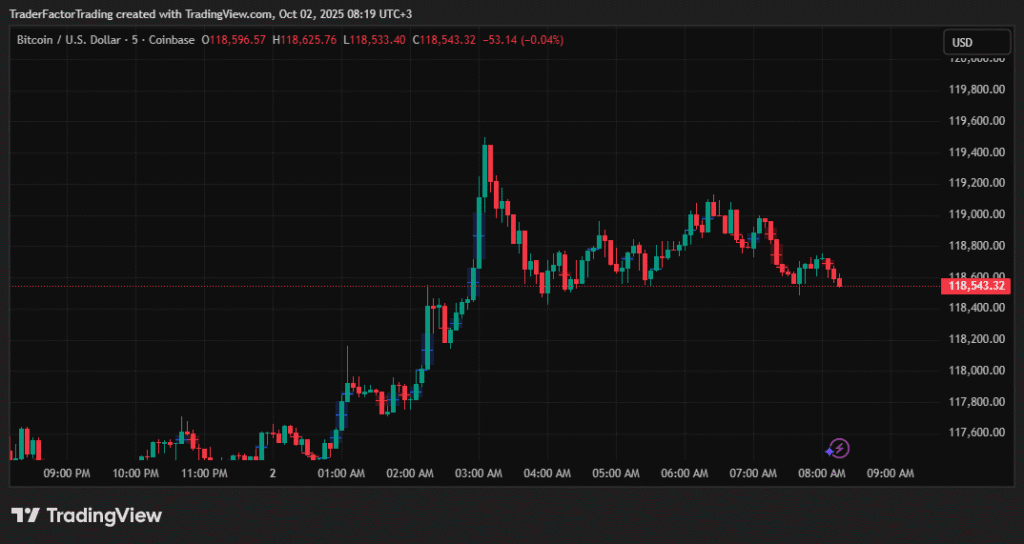The width and height of the screenshot is (1024, 544).
Task: Click the TradingView wordmark text
Action: (x=104, y=515)
